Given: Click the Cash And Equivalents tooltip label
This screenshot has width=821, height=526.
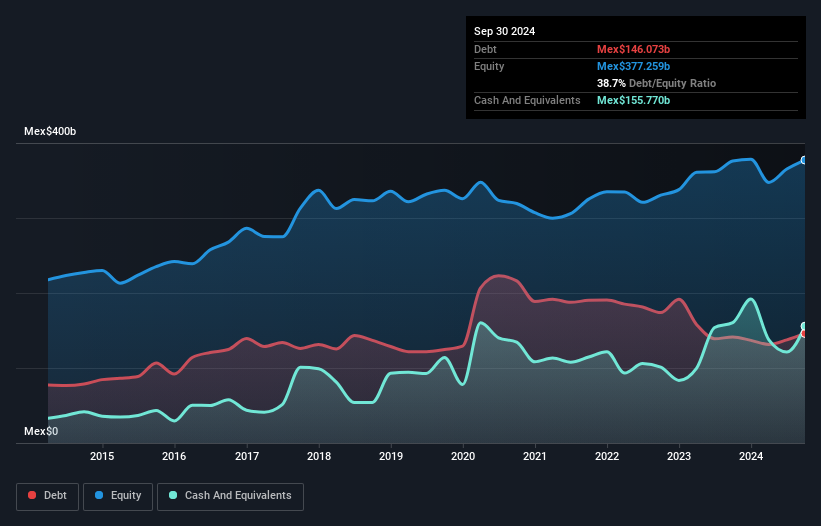Looking at the screenshot, I should [x=527, y=100].
